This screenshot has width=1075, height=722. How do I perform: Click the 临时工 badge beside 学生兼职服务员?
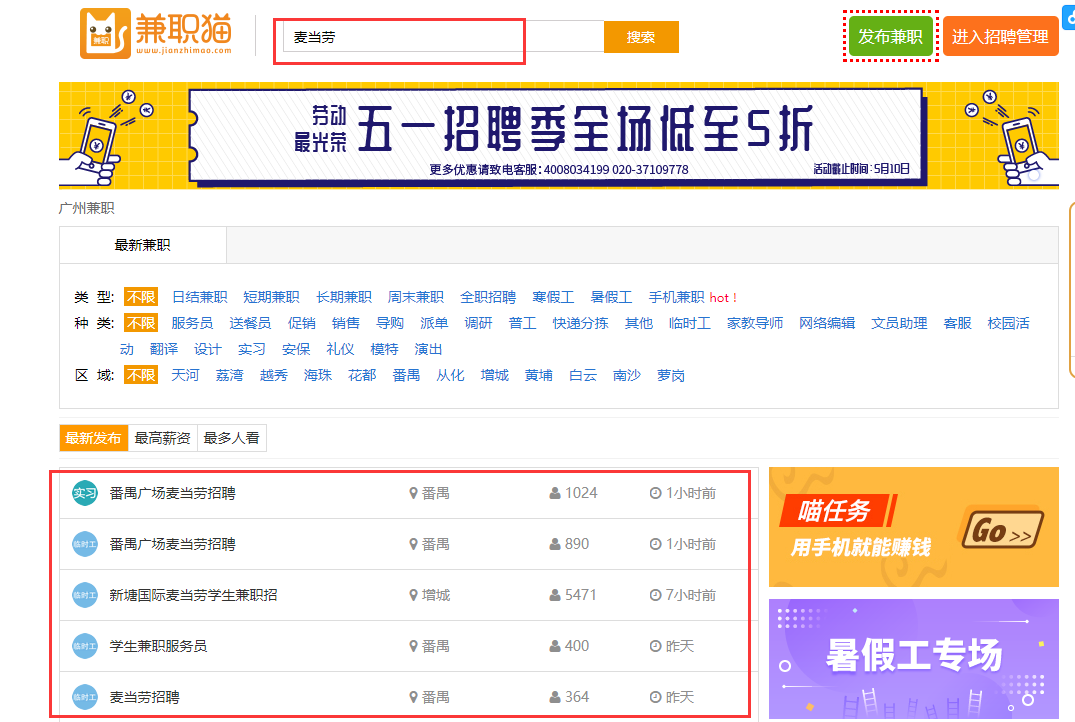pyautogui.click(x=85, y=646)
